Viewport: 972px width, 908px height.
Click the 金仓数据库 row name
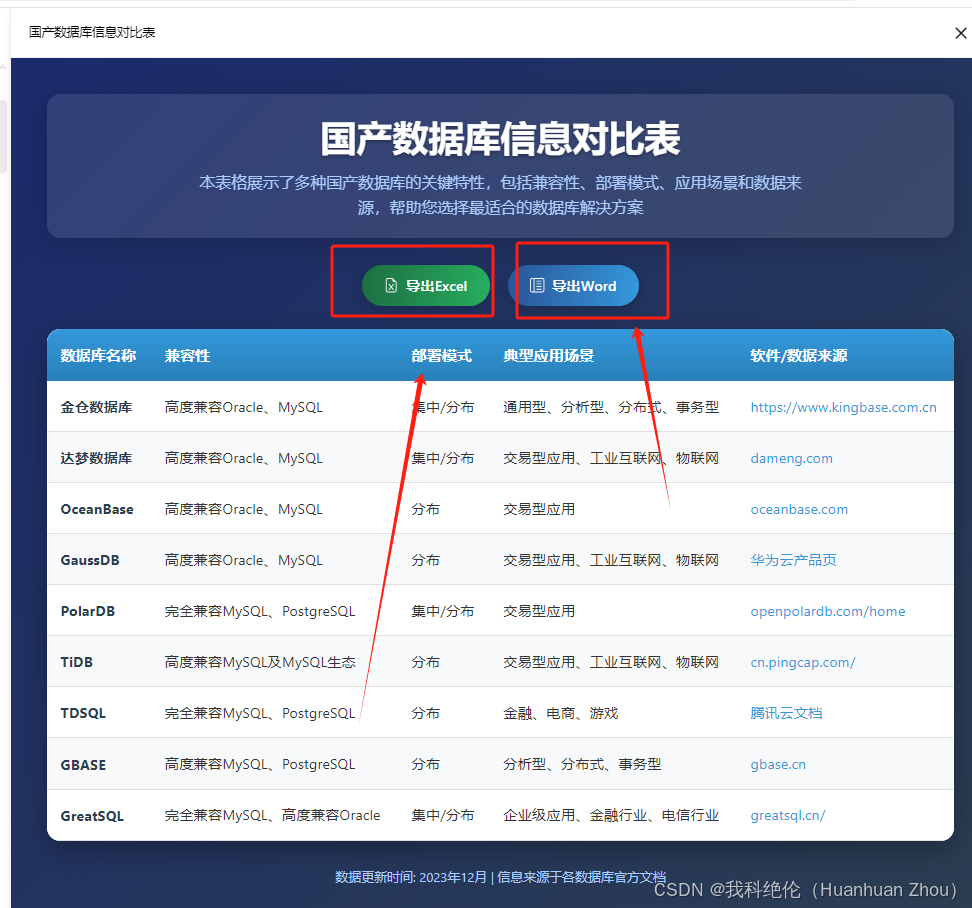coord(96,407)
